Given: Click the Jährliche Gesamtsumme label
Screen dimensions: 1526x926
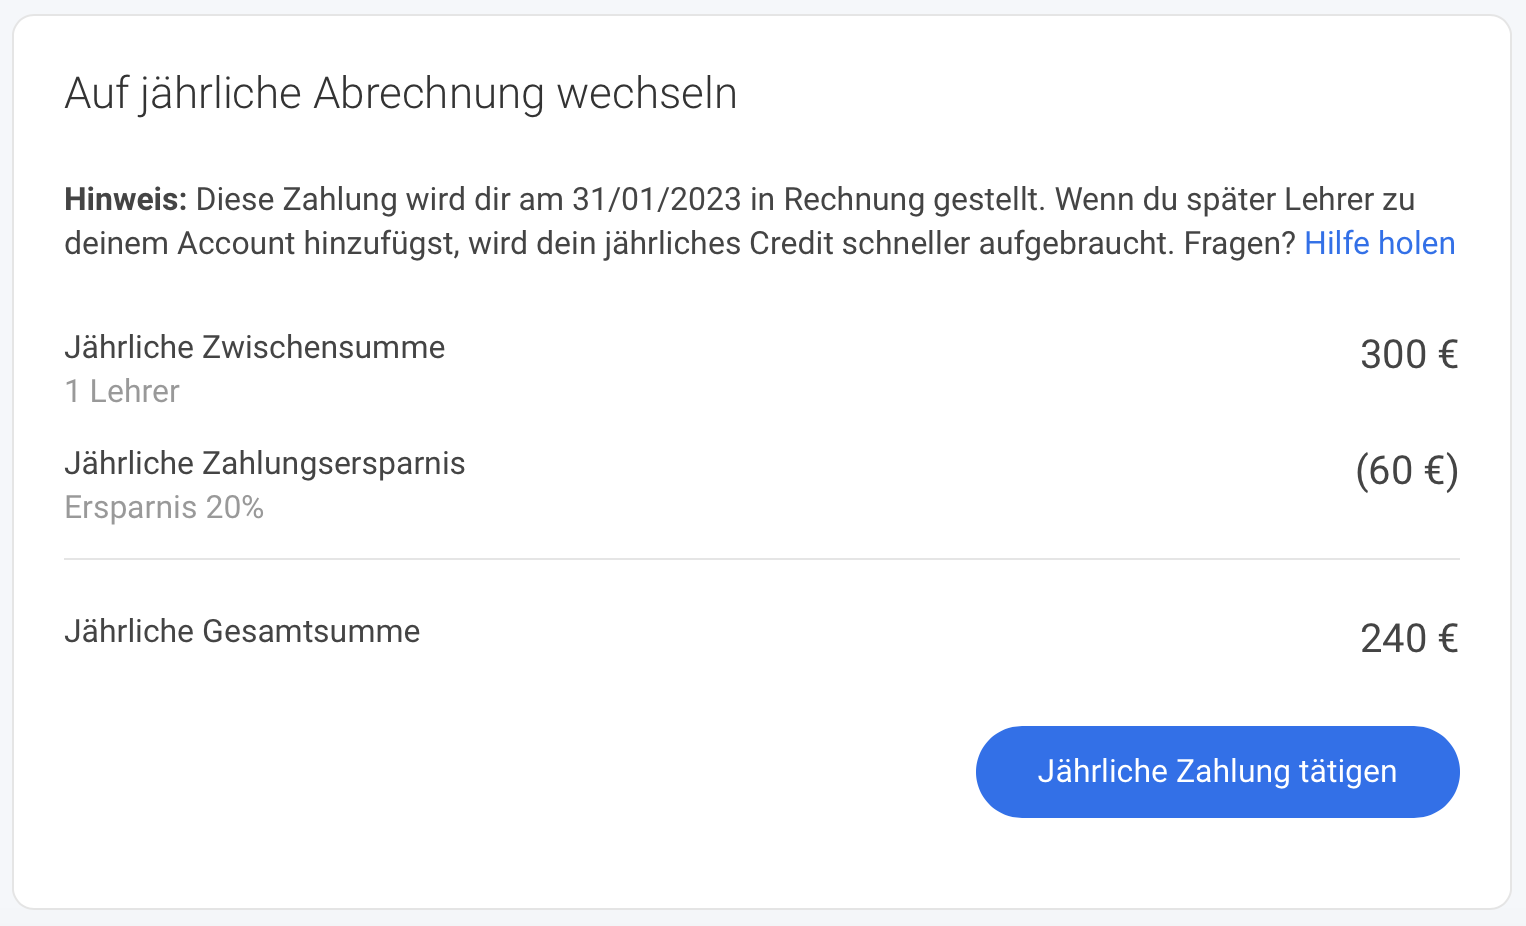Looking at the screenshot, I should coord(242,631).
